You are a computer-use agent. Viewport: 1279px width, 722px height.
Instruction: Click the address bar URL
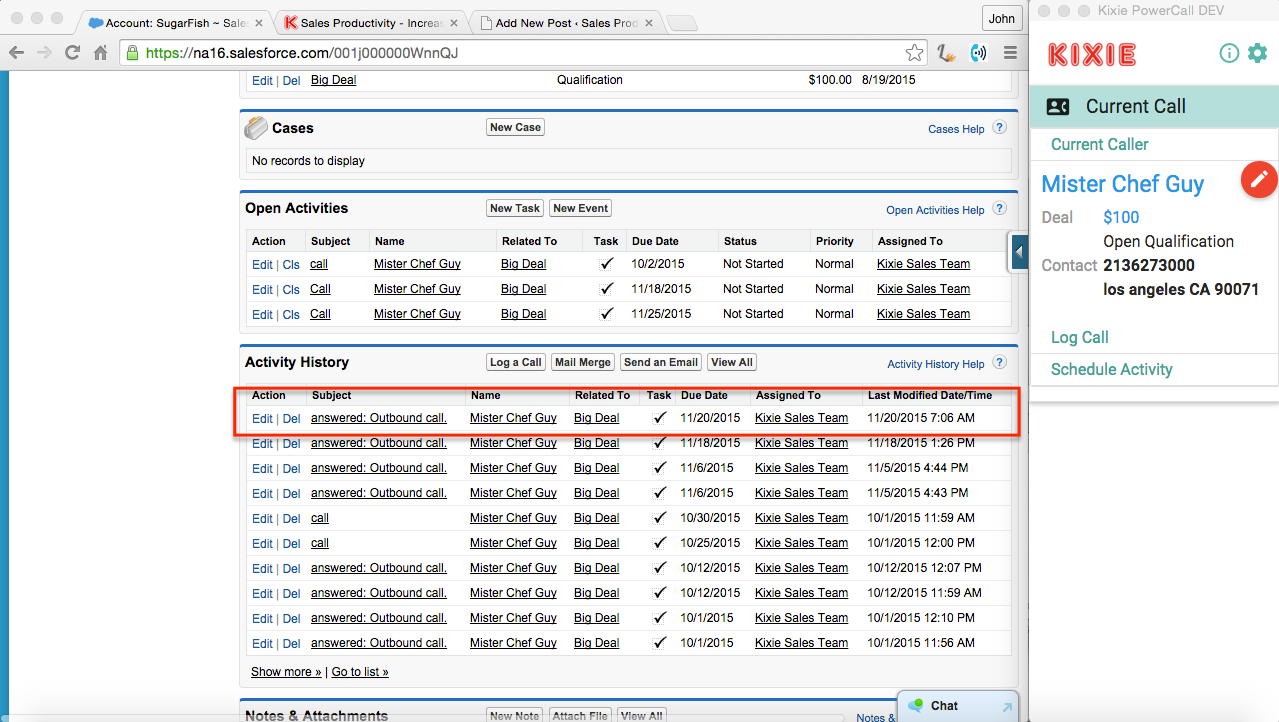302,53
